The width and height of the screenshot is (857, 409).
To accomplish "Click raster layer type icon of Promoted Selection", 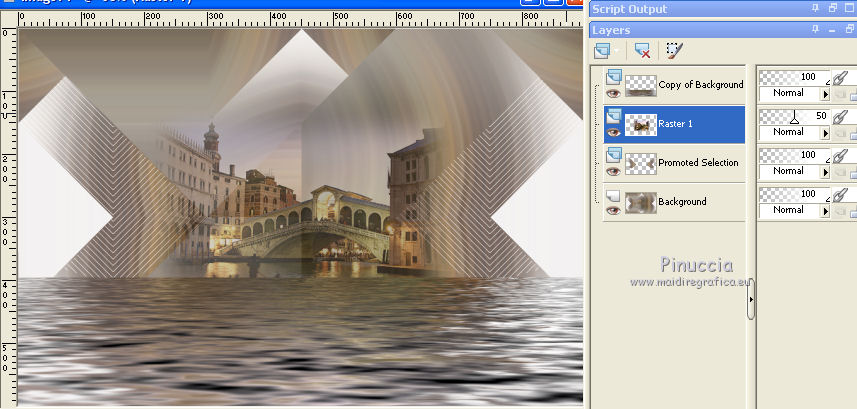I will tap(613, 154).
